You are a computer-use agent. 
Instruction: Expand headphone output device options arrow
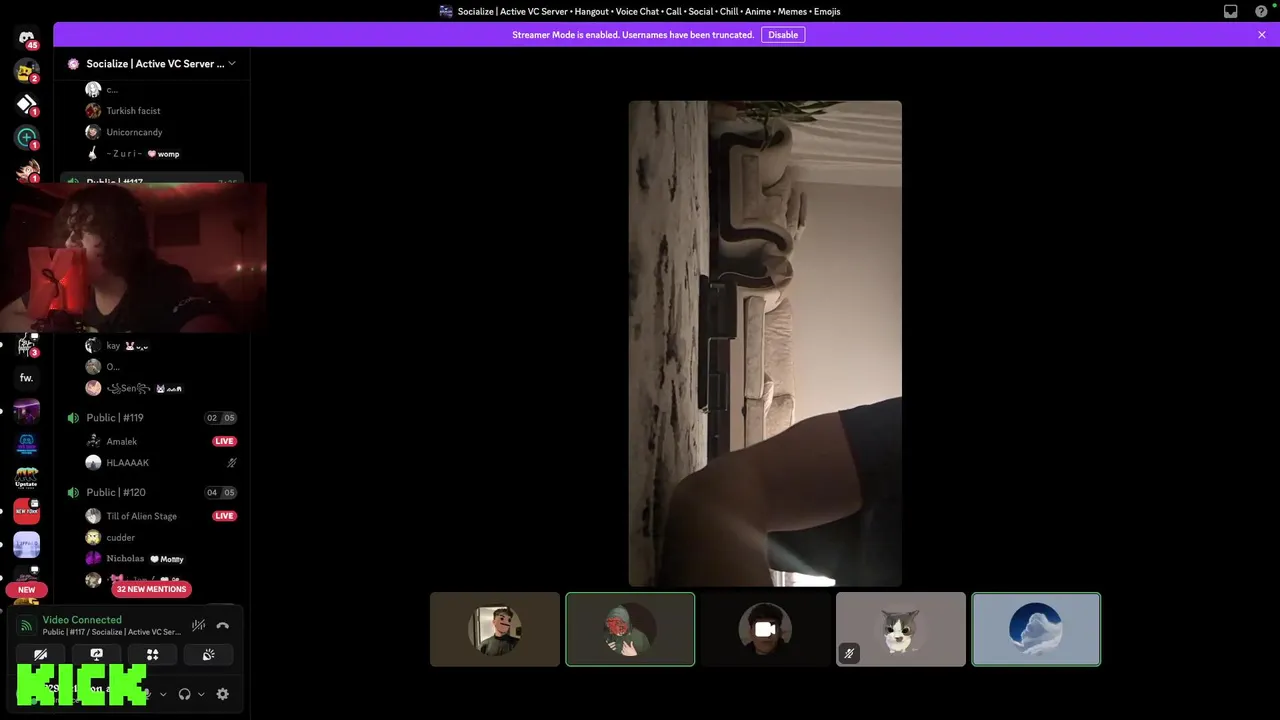pyautogui.click(x=201, y=694)
